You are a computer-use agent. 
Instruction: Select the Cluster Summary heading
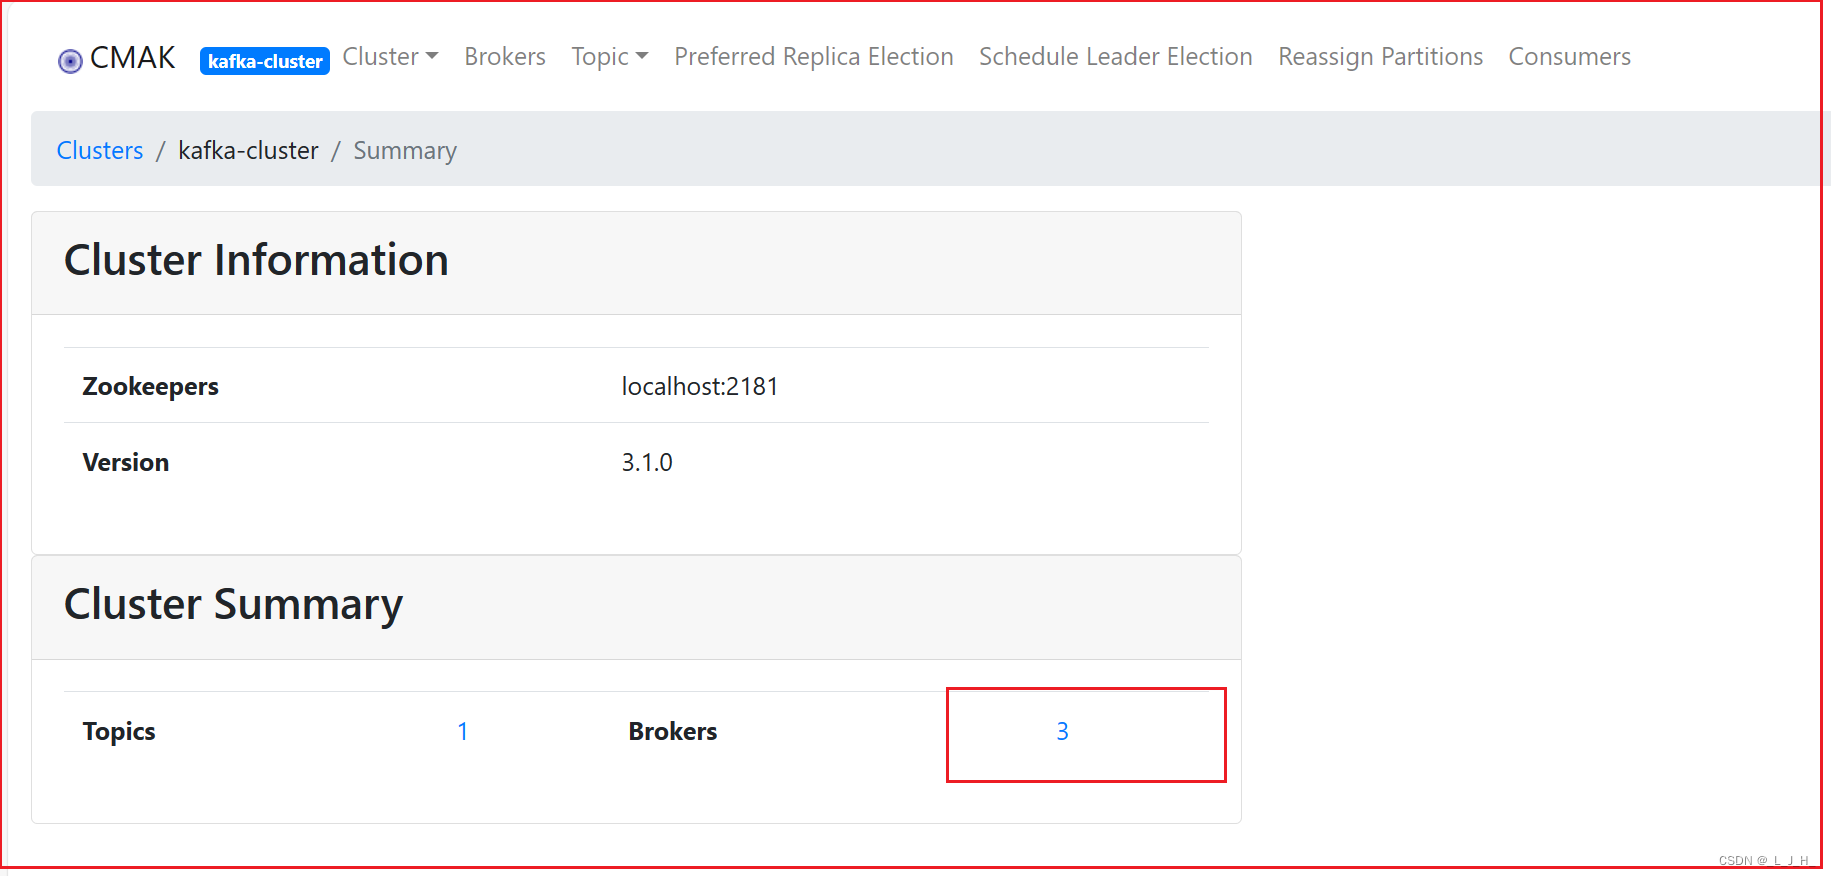click(233, 604)
